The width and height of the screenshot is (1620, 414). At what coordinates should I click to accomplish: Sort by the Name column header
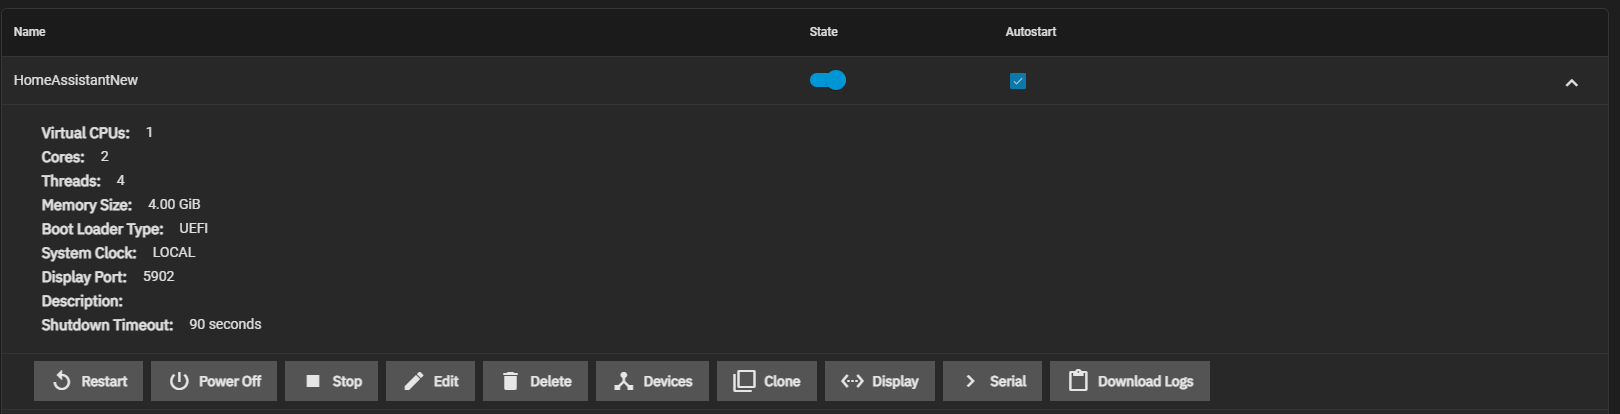click(29, 32)
